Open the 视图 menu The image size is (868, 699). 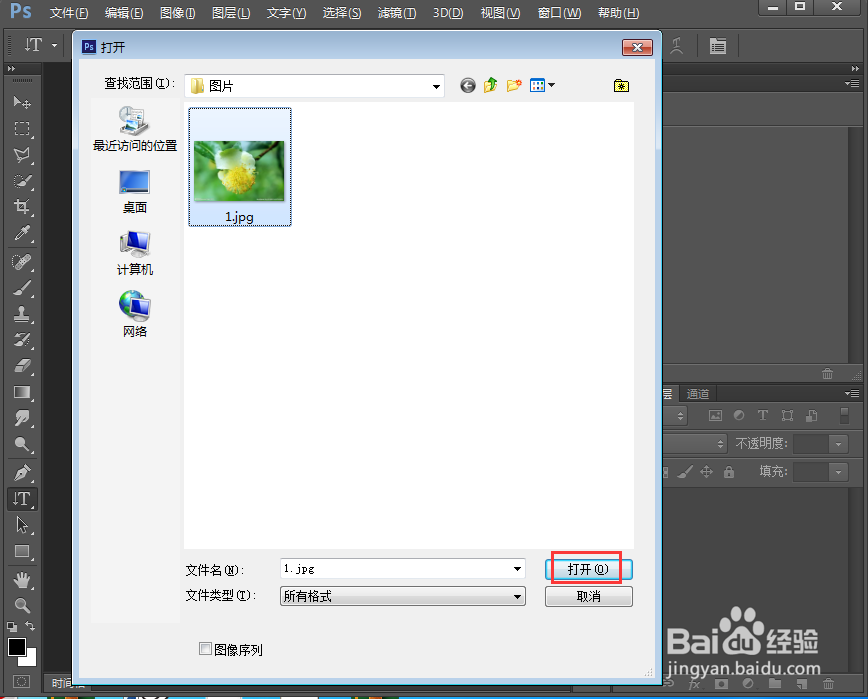point(500,13)
